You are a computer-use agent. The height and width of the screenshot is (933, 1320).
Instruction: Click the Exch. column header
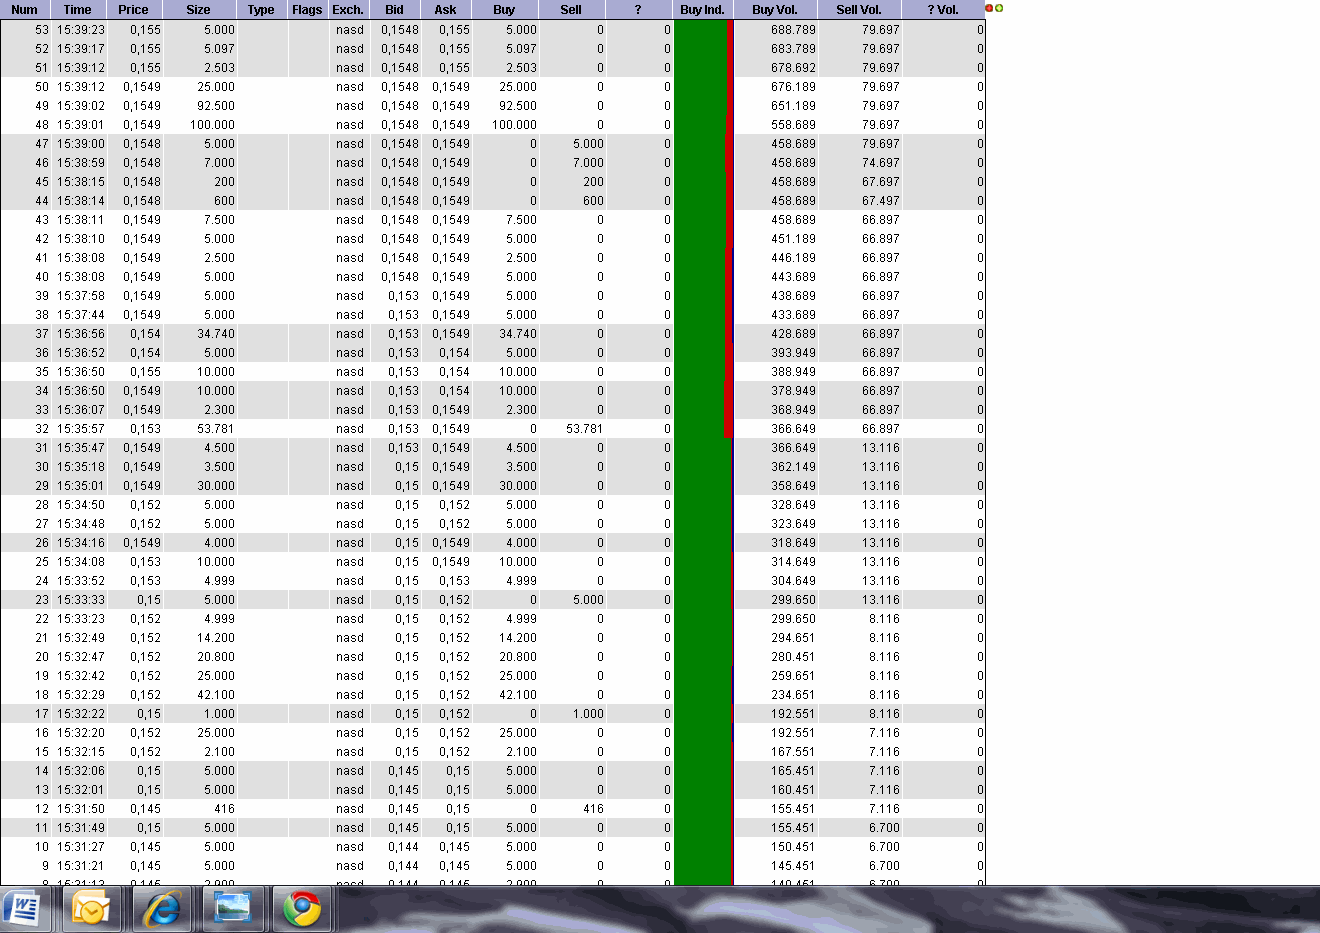(x=347, y=10)
